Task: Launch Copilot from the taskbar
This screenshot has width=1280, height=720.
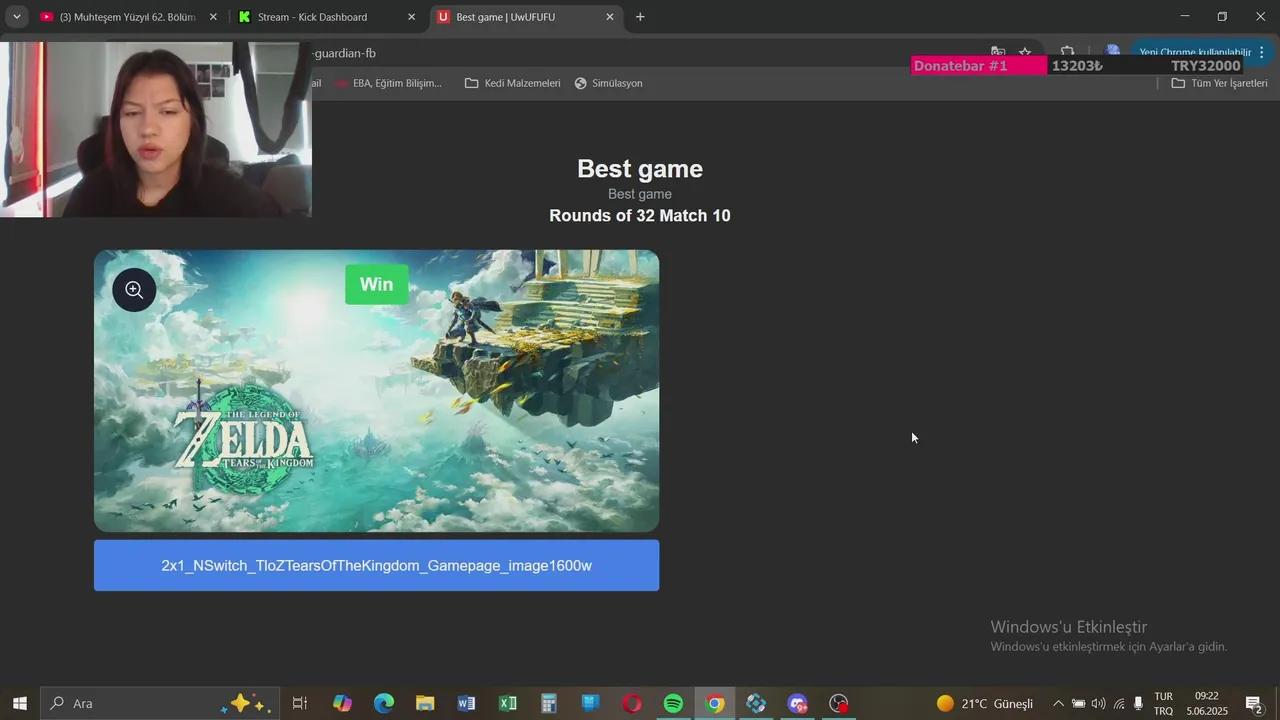Action: point(342,704)
